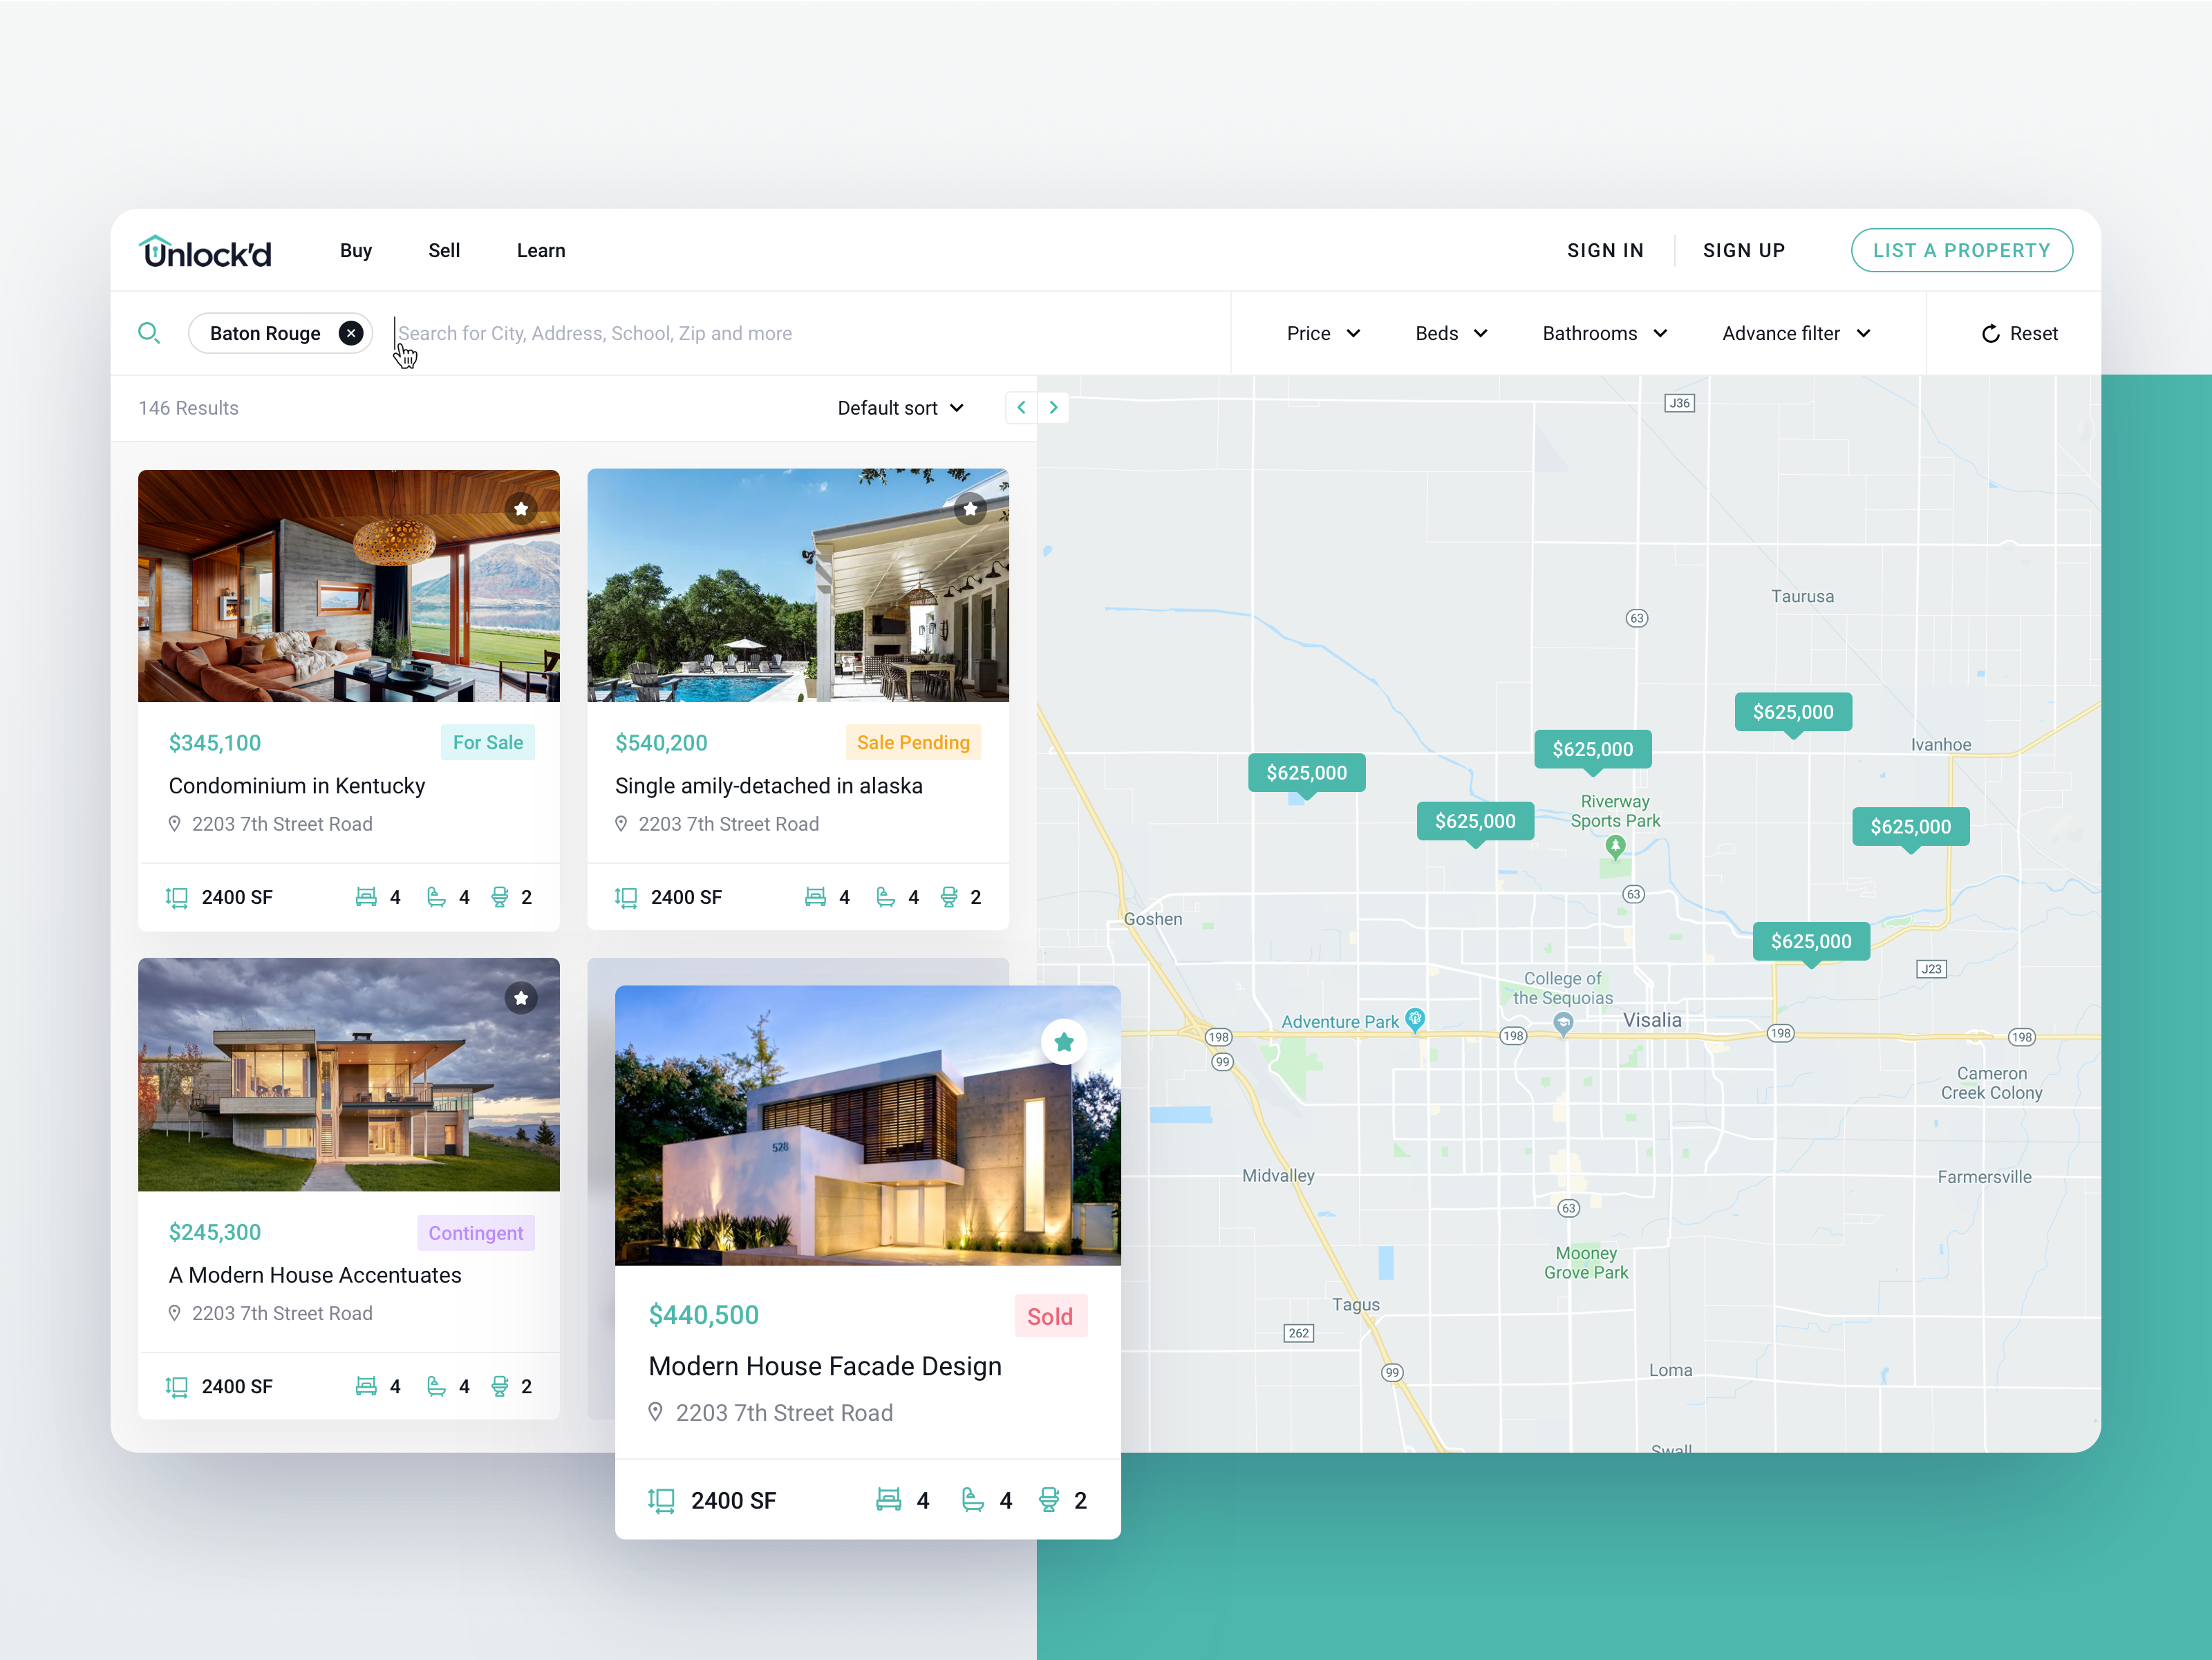Image resolution: width=2212 pixels, height=1660 pixels.
Task: Click the LIST A PROPERTY button
Action: pyautogui.click(x=1961, y=251)
